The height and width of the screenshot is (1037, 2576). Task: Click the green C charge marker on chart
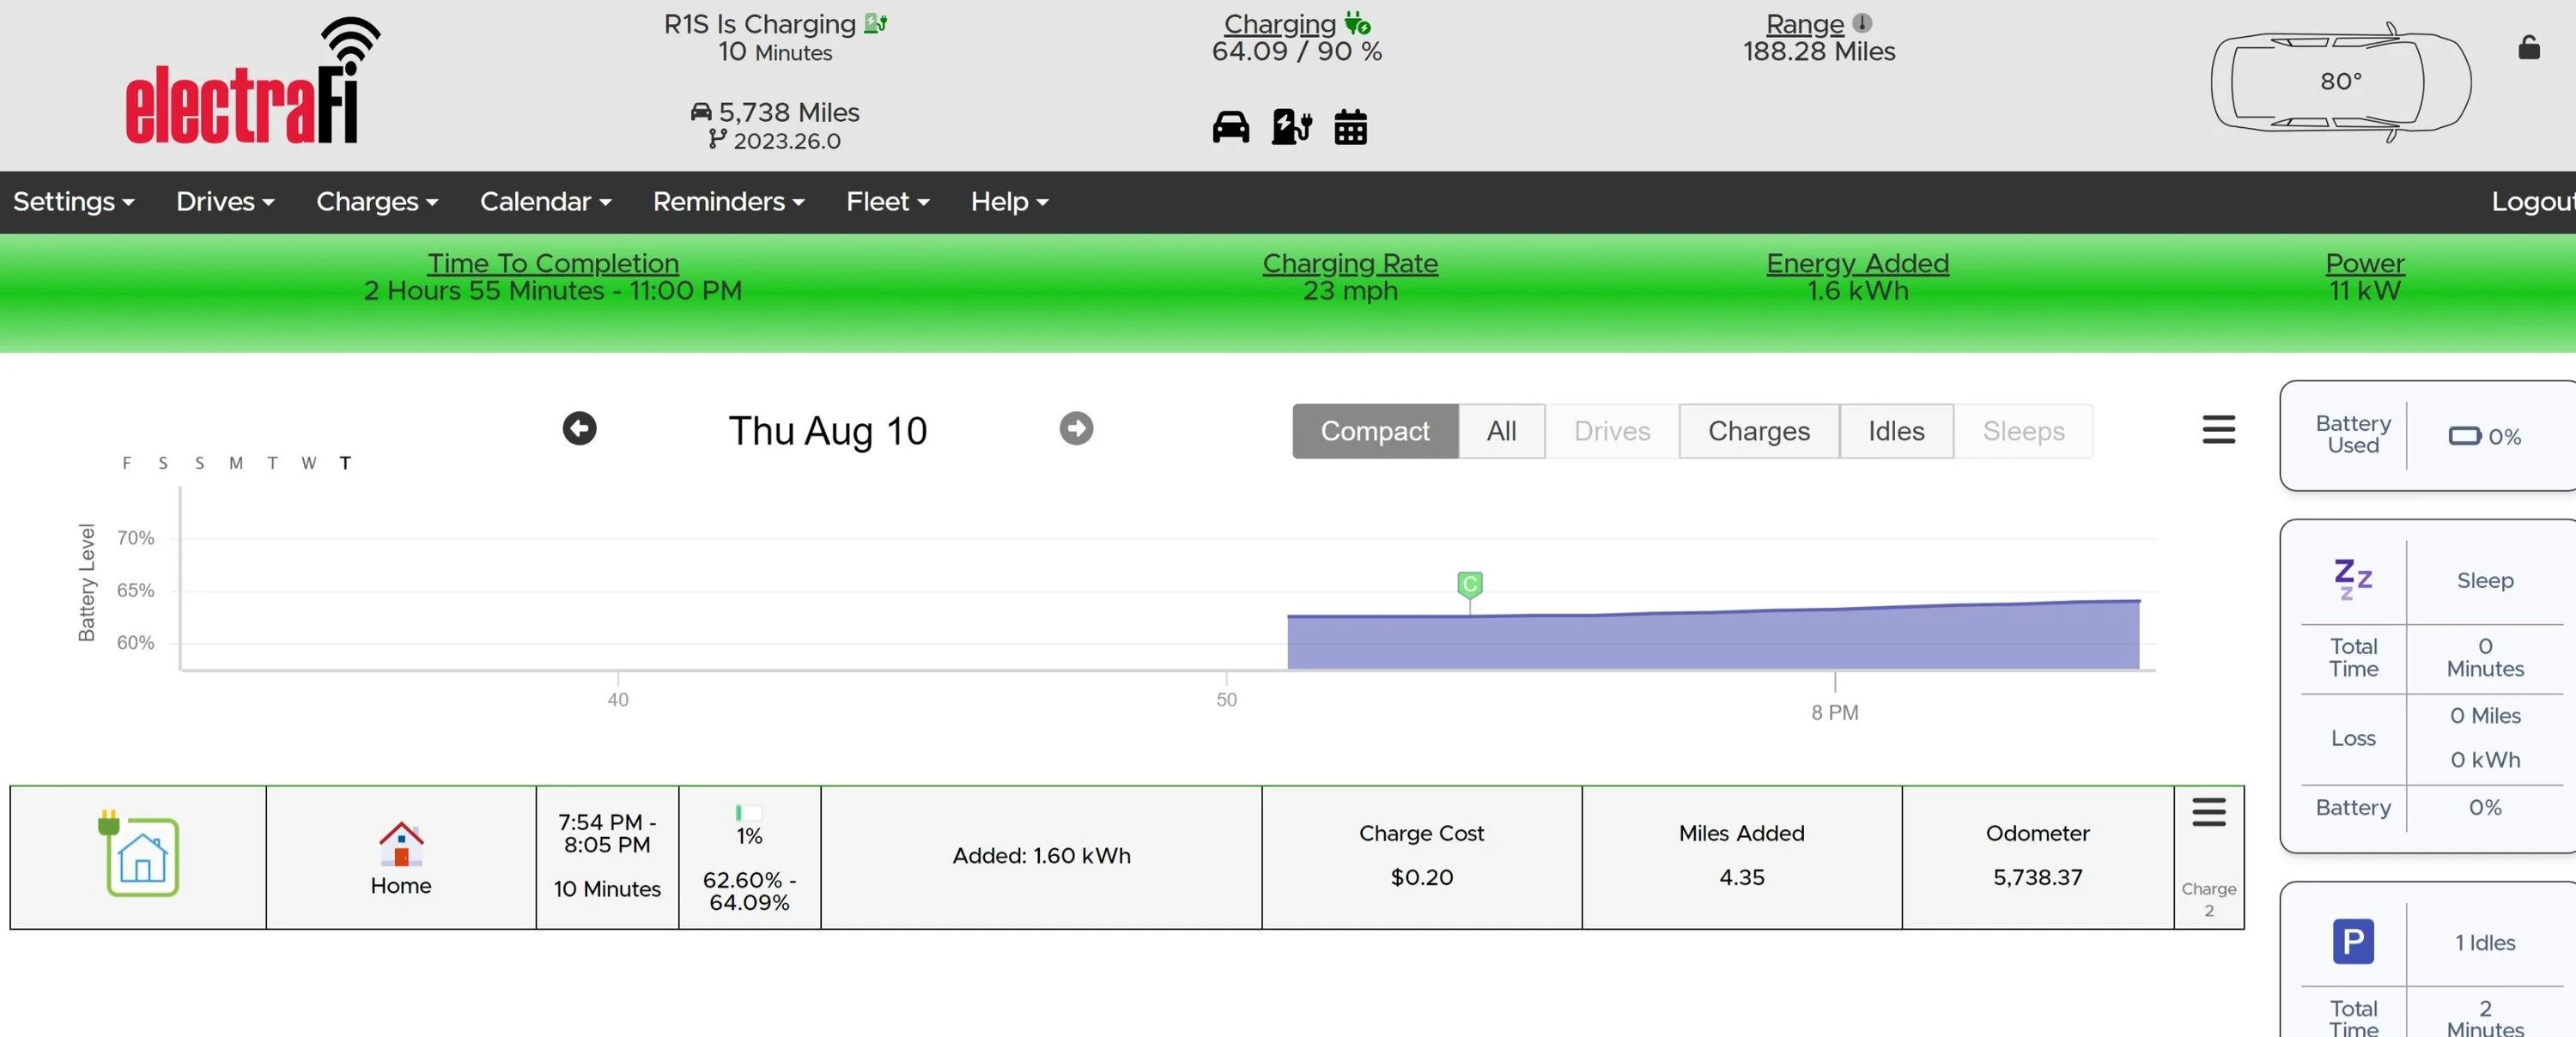coord(1469,584)
